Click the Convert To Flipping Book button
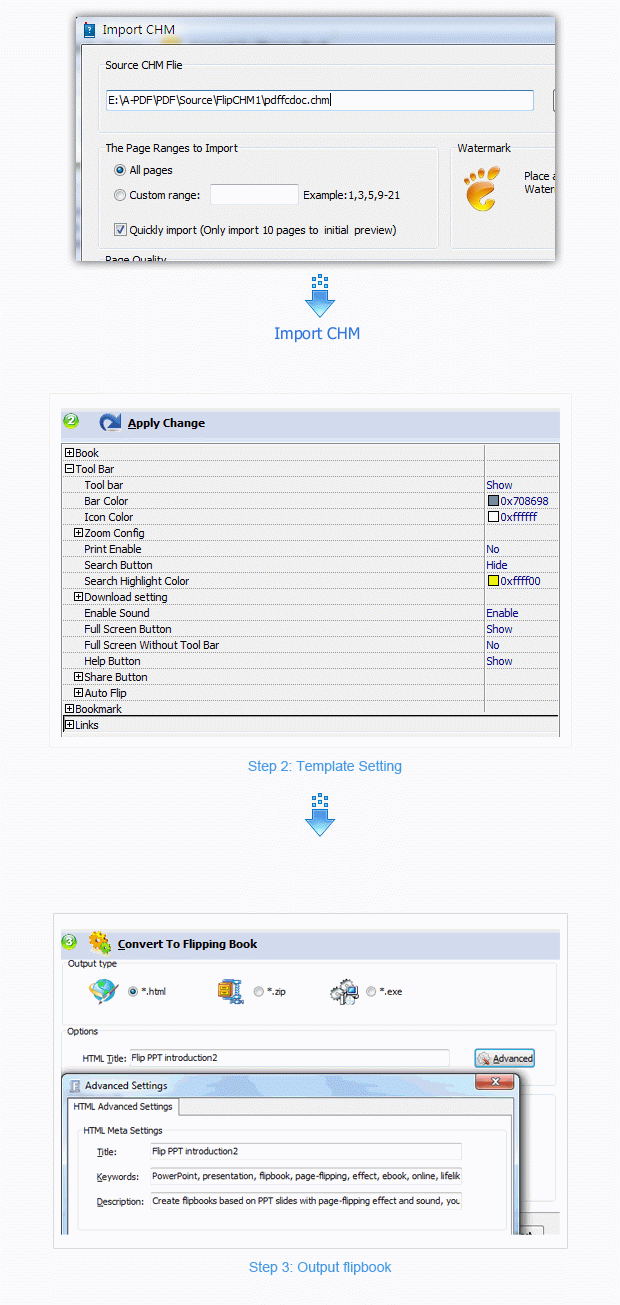620x1305 pixels. 187,943
